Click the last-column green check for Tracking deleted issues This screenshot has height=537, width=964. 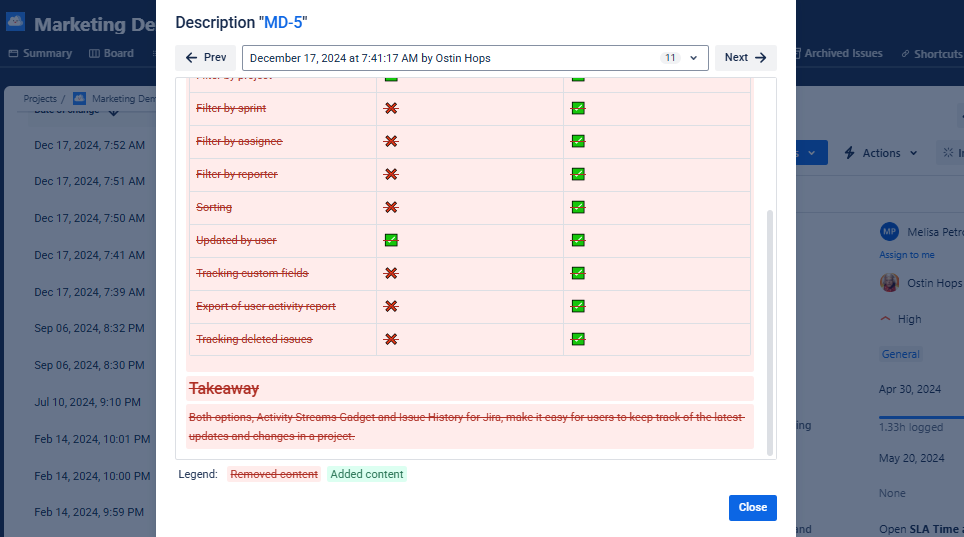(578, 339)
